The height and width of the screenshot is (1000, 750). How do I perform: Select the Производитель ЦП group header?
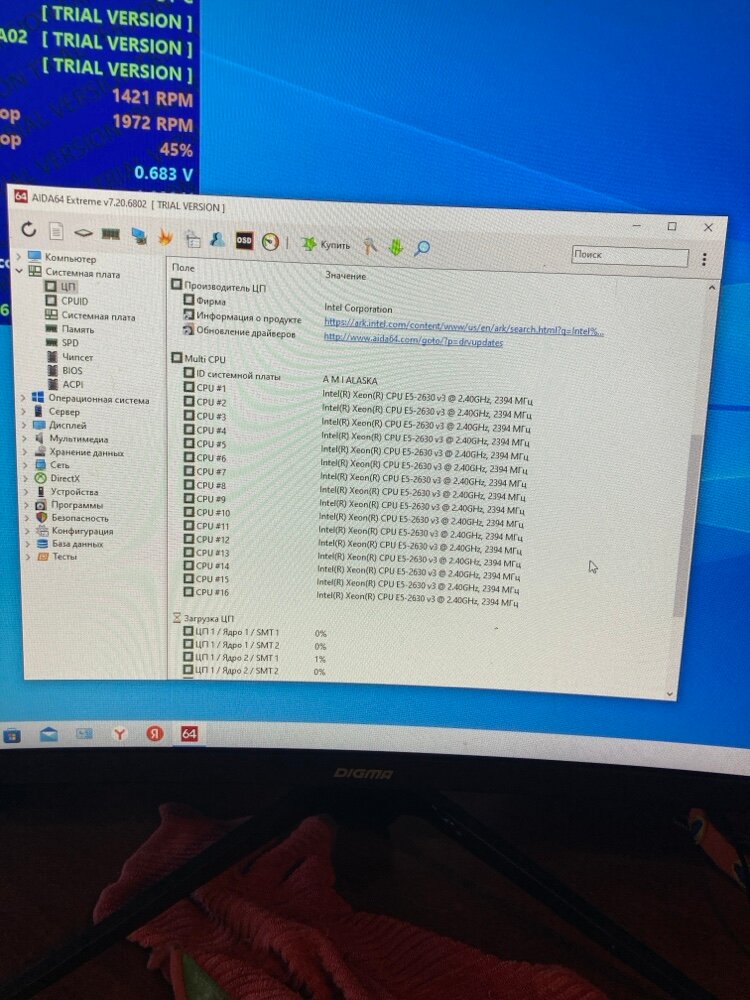[218, 286]
